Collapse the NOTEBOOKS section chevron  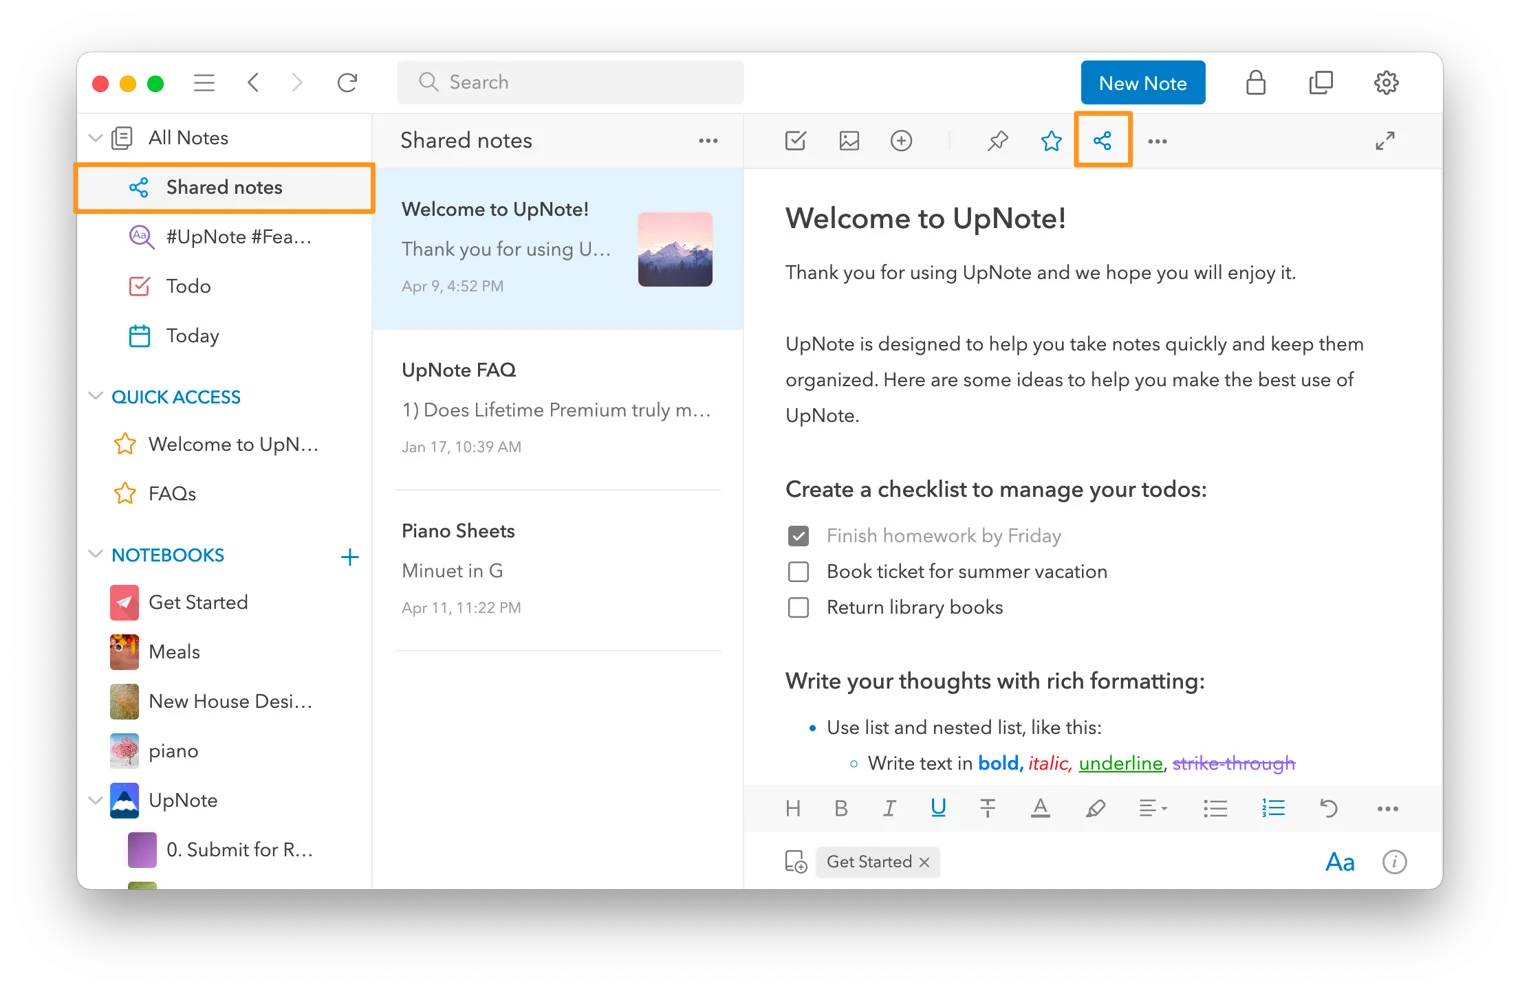(x=96, y=555)
